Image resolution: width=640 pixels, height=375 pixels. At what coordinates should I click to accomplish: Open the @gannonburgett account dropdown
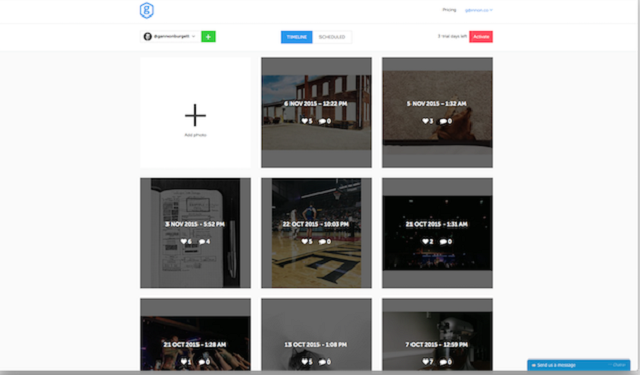(170, 37)
